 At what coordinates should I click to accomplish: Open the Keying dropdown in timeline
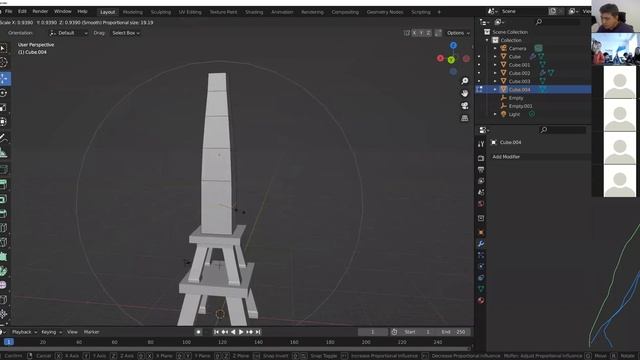tap(51, 332)
